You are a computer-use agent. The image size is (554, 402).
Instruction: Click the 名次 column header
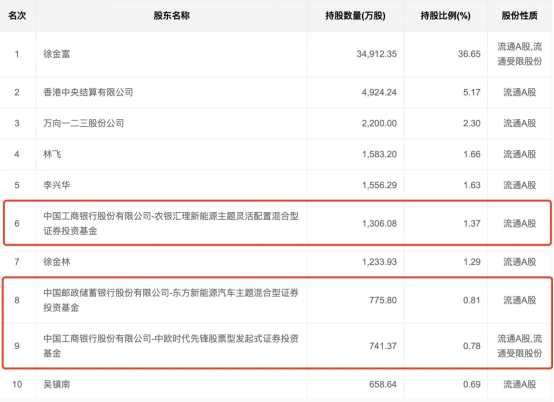tap(17, 16)
